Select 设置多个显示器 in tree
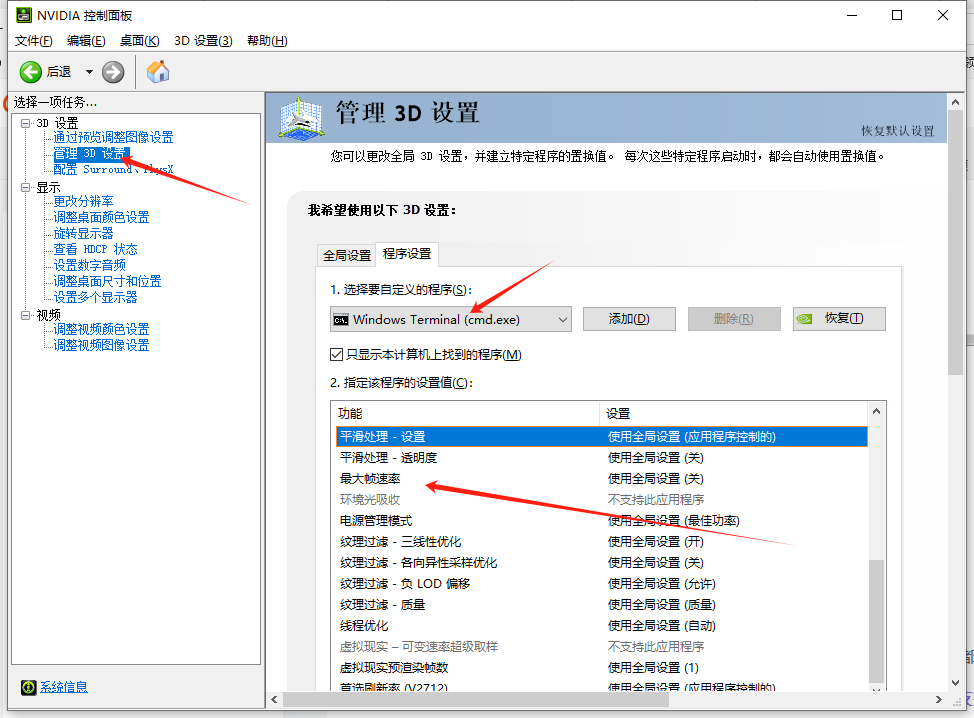 click(95, 298)
